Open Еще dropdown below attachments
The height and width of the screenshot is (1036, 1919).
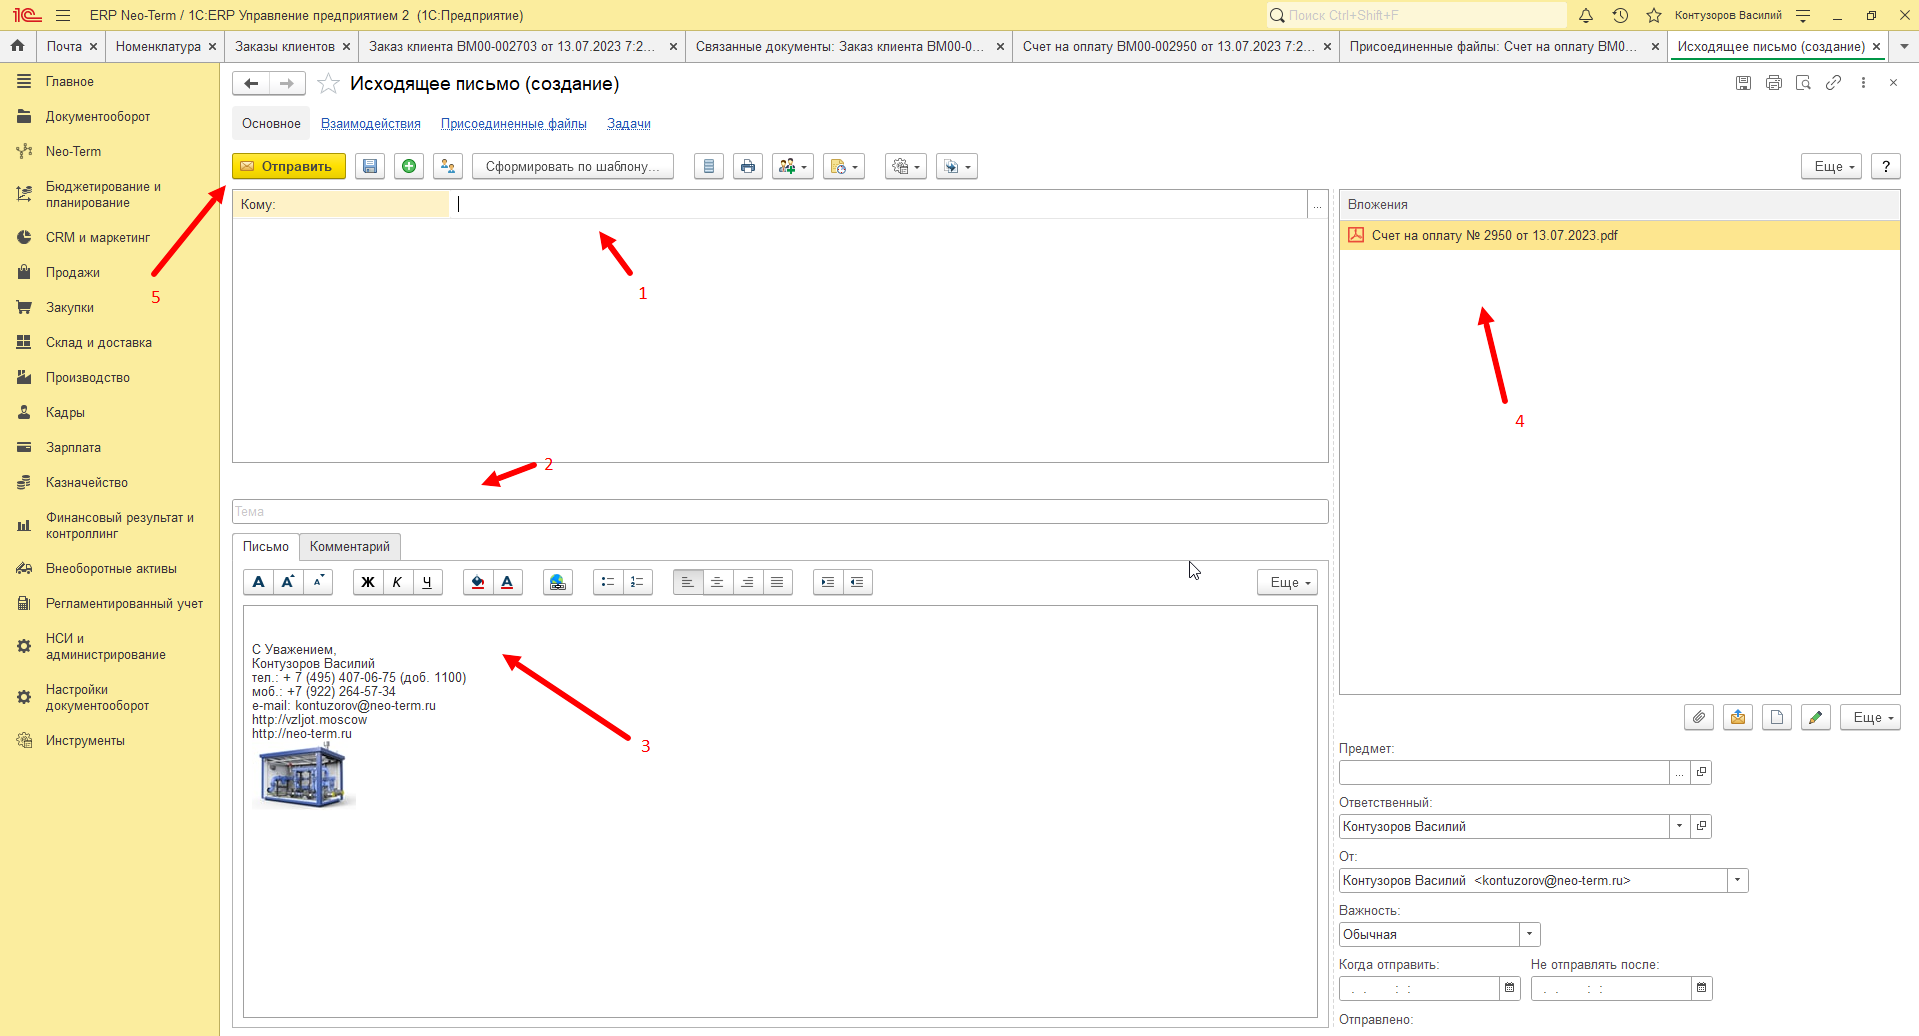(x=1870, y=717)
